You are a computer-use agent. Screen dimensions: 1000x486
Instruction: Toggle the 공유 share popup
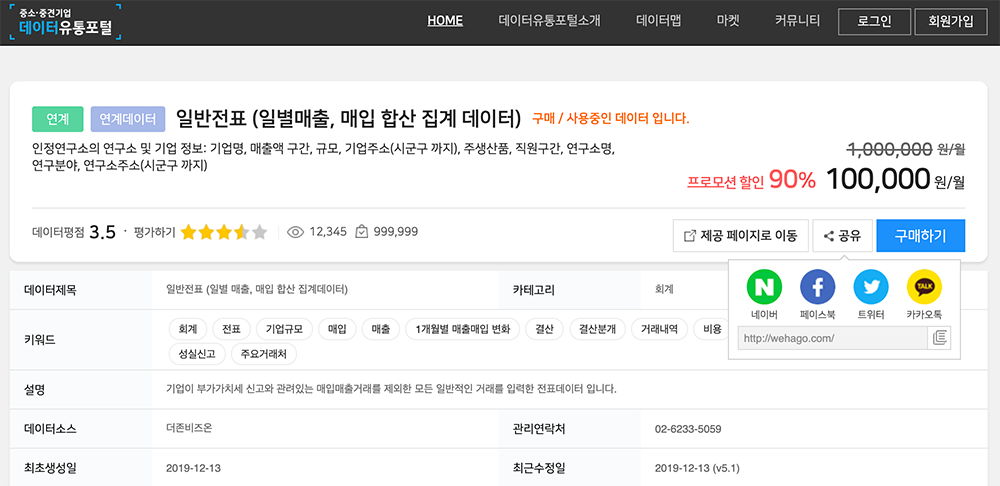842,236
